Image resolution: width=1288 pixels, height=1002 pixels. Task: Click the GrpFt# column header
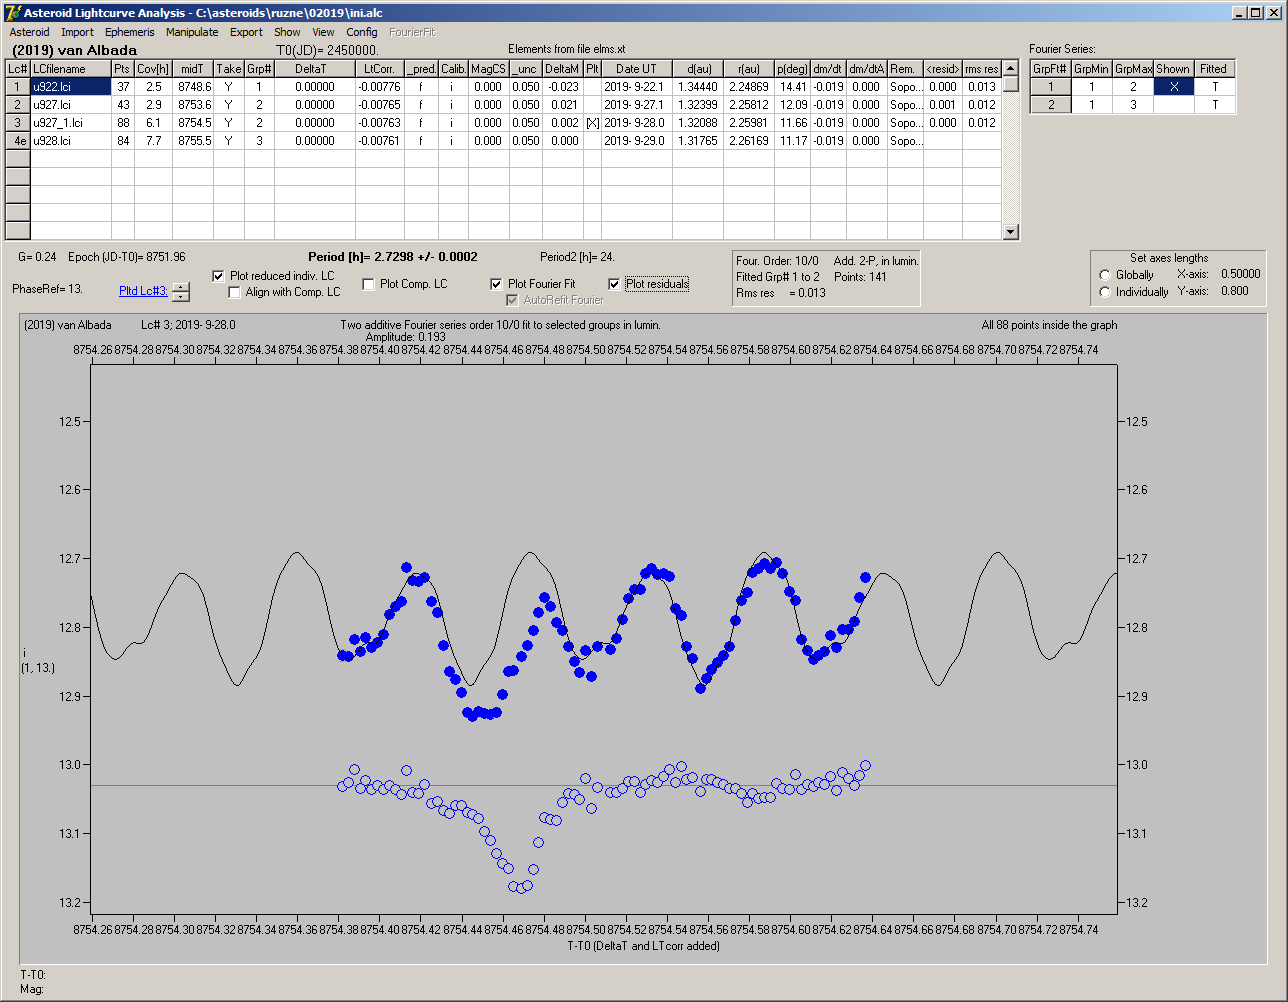1051,69
